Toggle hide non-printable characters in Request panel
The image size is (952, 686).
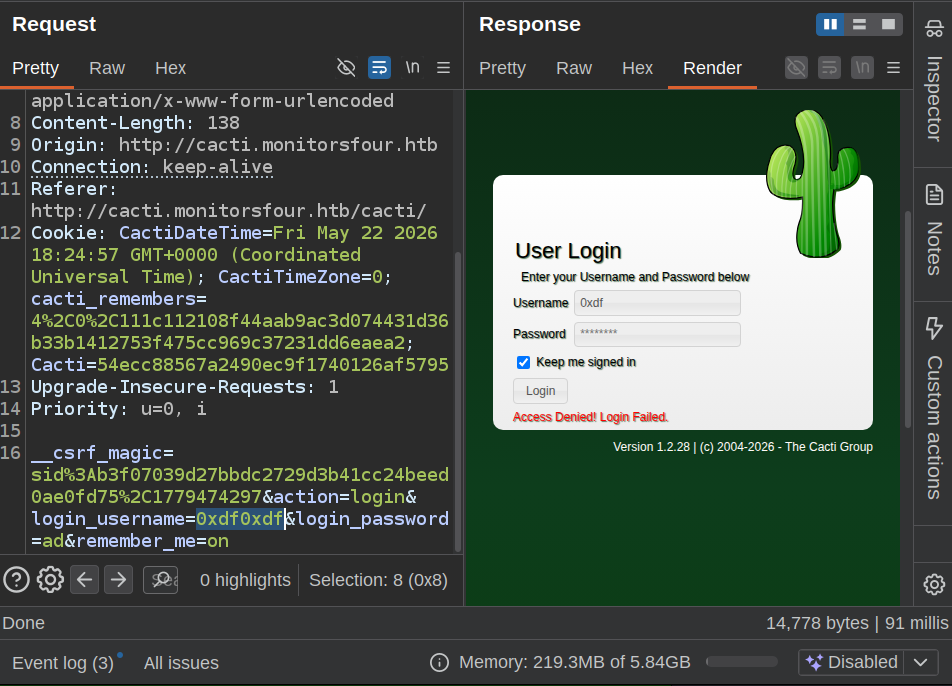pos(346,67)
